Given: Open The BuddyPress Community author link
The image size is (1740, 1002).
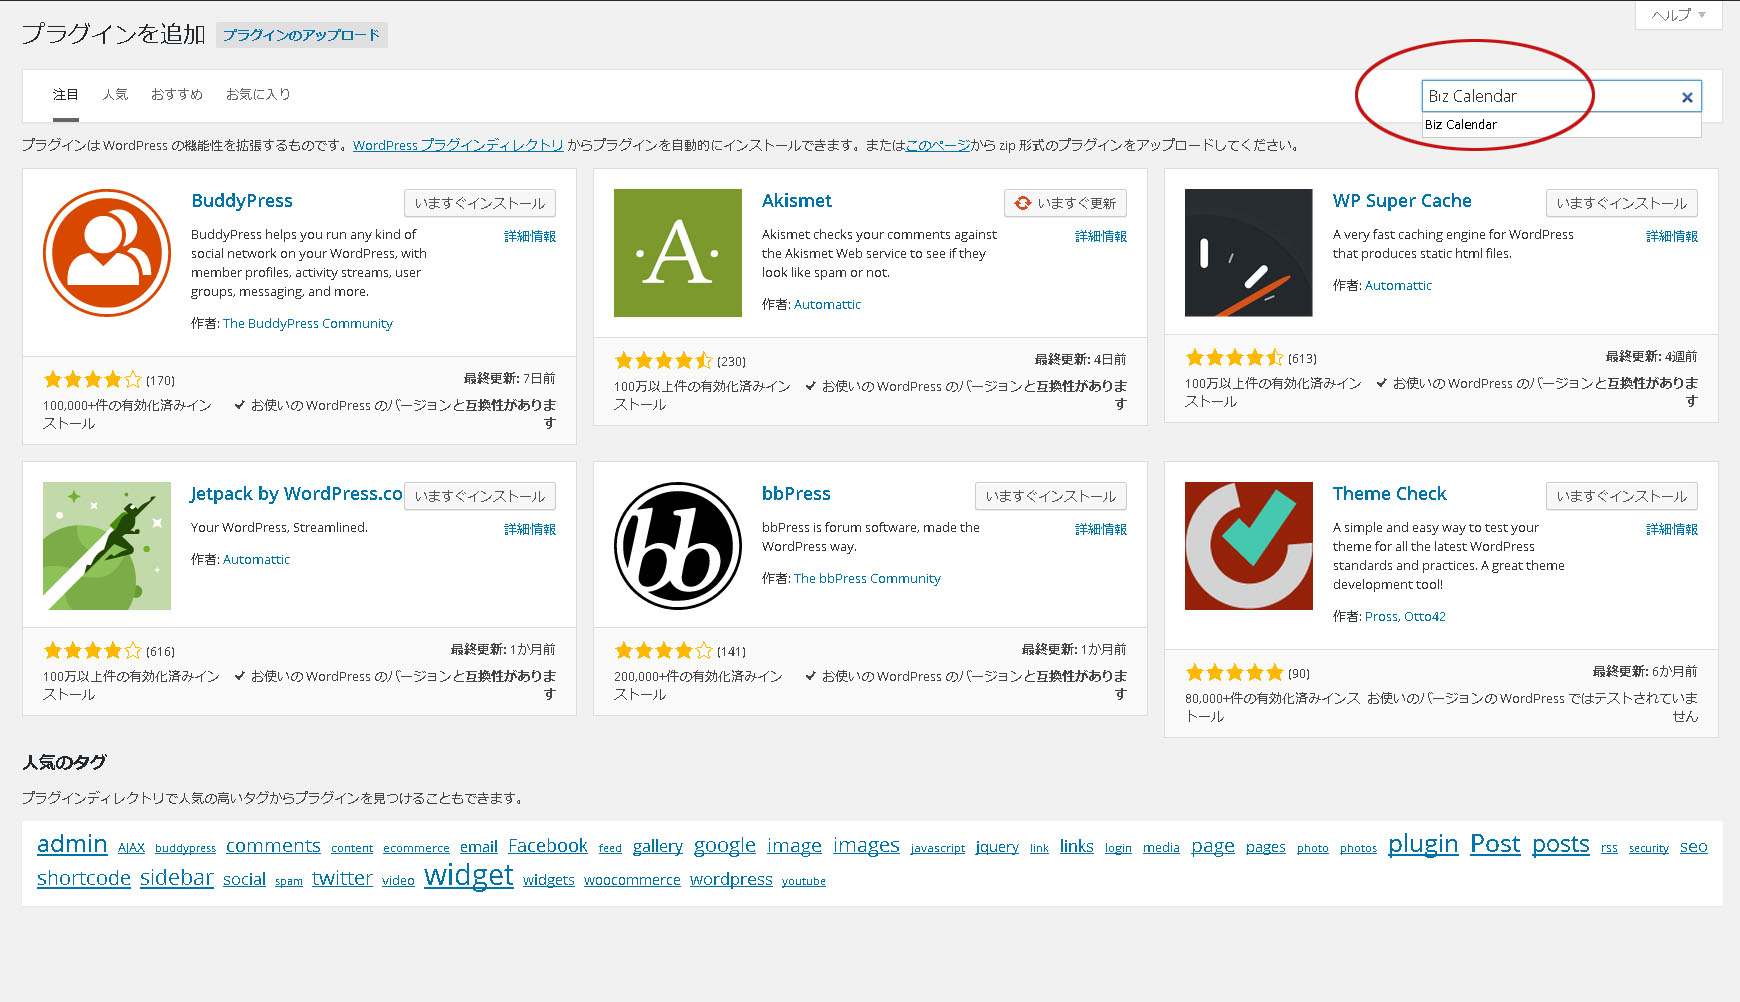Looking at the screenshot, I should [x=308, y=324].
